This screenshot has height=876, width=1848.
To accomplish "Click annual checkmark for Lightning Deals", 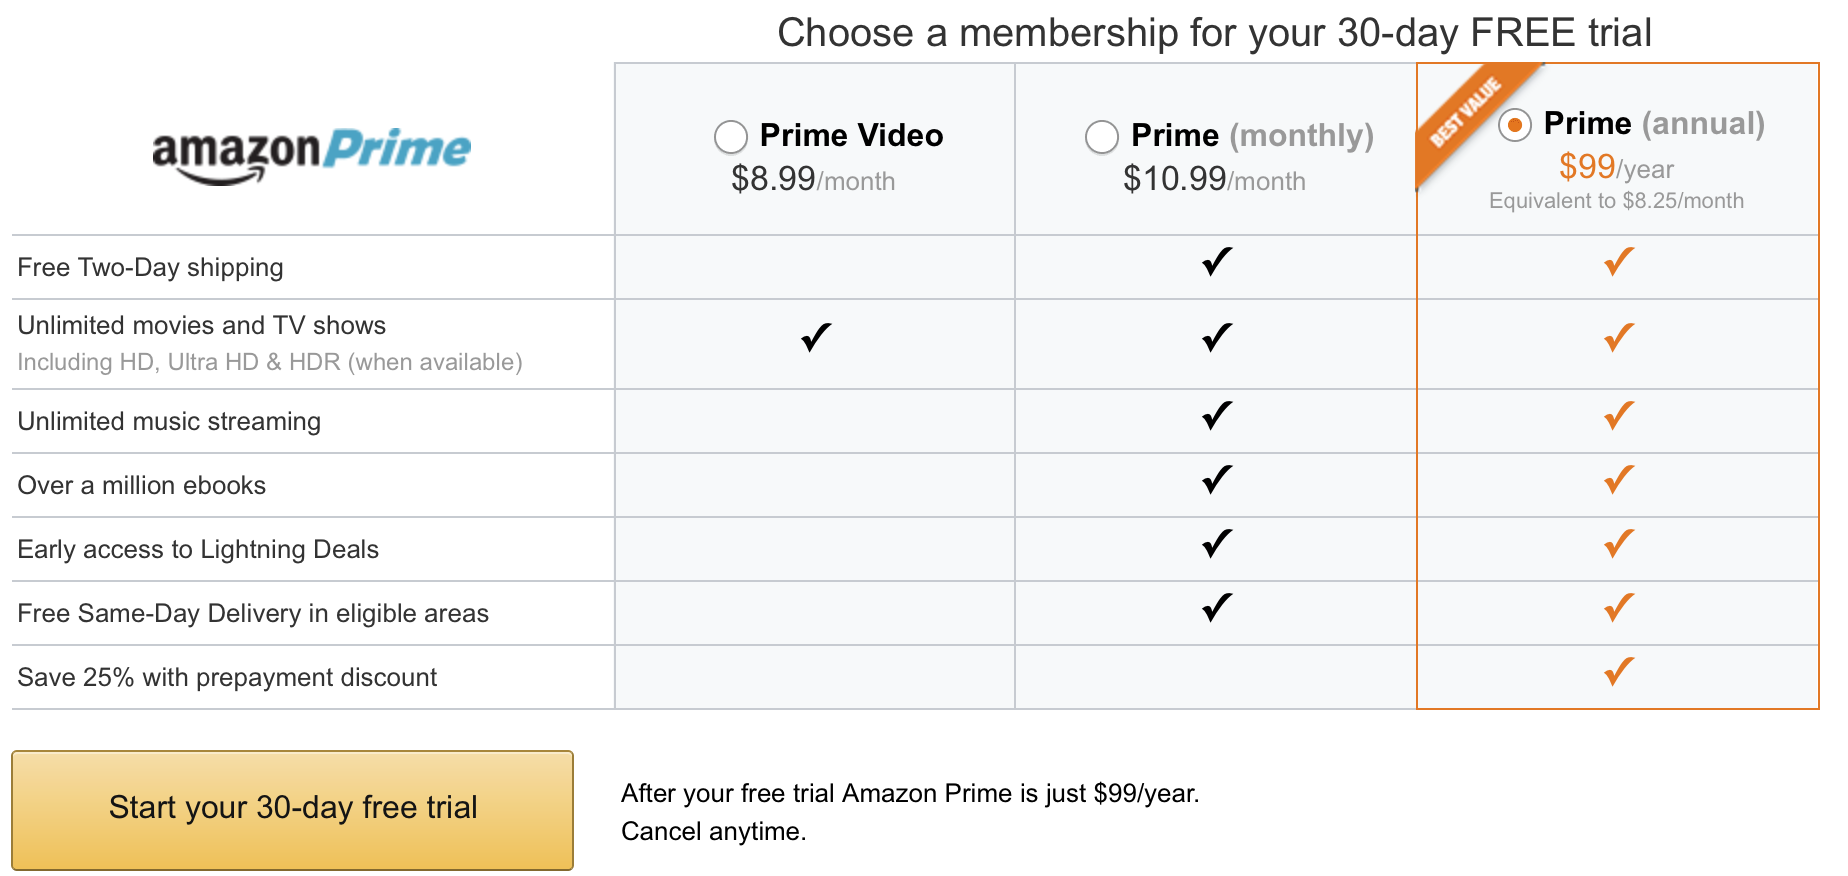I will (x=1619, y=544).
